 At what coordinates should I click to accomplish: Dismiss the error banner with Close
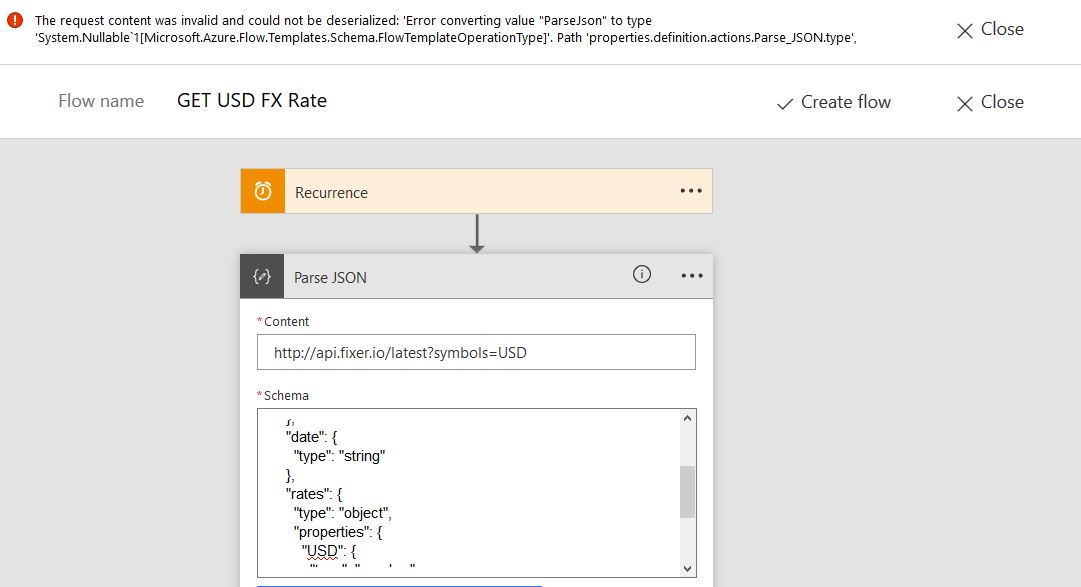coord(990,30)
